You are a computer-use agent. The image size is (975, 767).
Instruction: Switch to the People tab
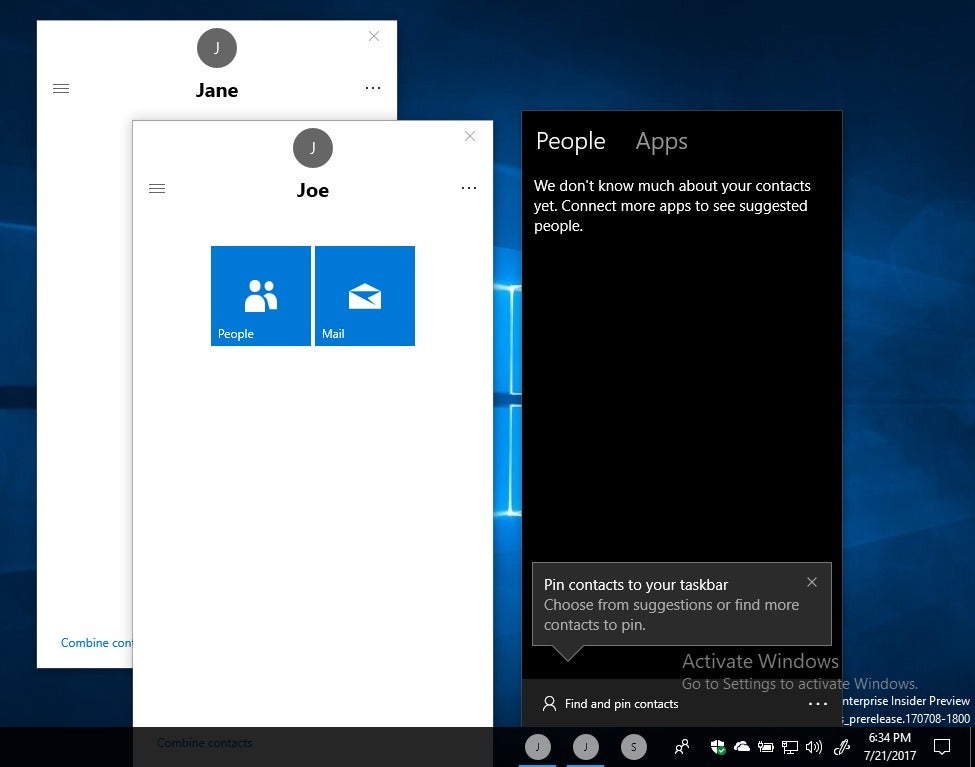(x=571, y=141)
